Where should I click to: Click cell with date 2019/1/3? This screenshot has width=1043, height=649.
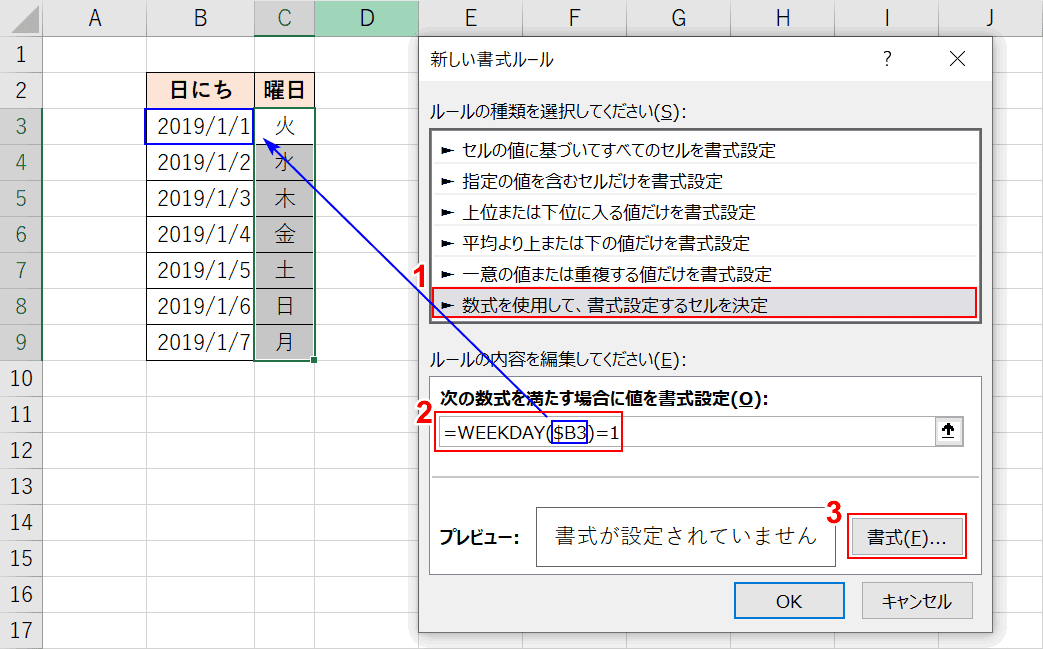click(200, 198)
